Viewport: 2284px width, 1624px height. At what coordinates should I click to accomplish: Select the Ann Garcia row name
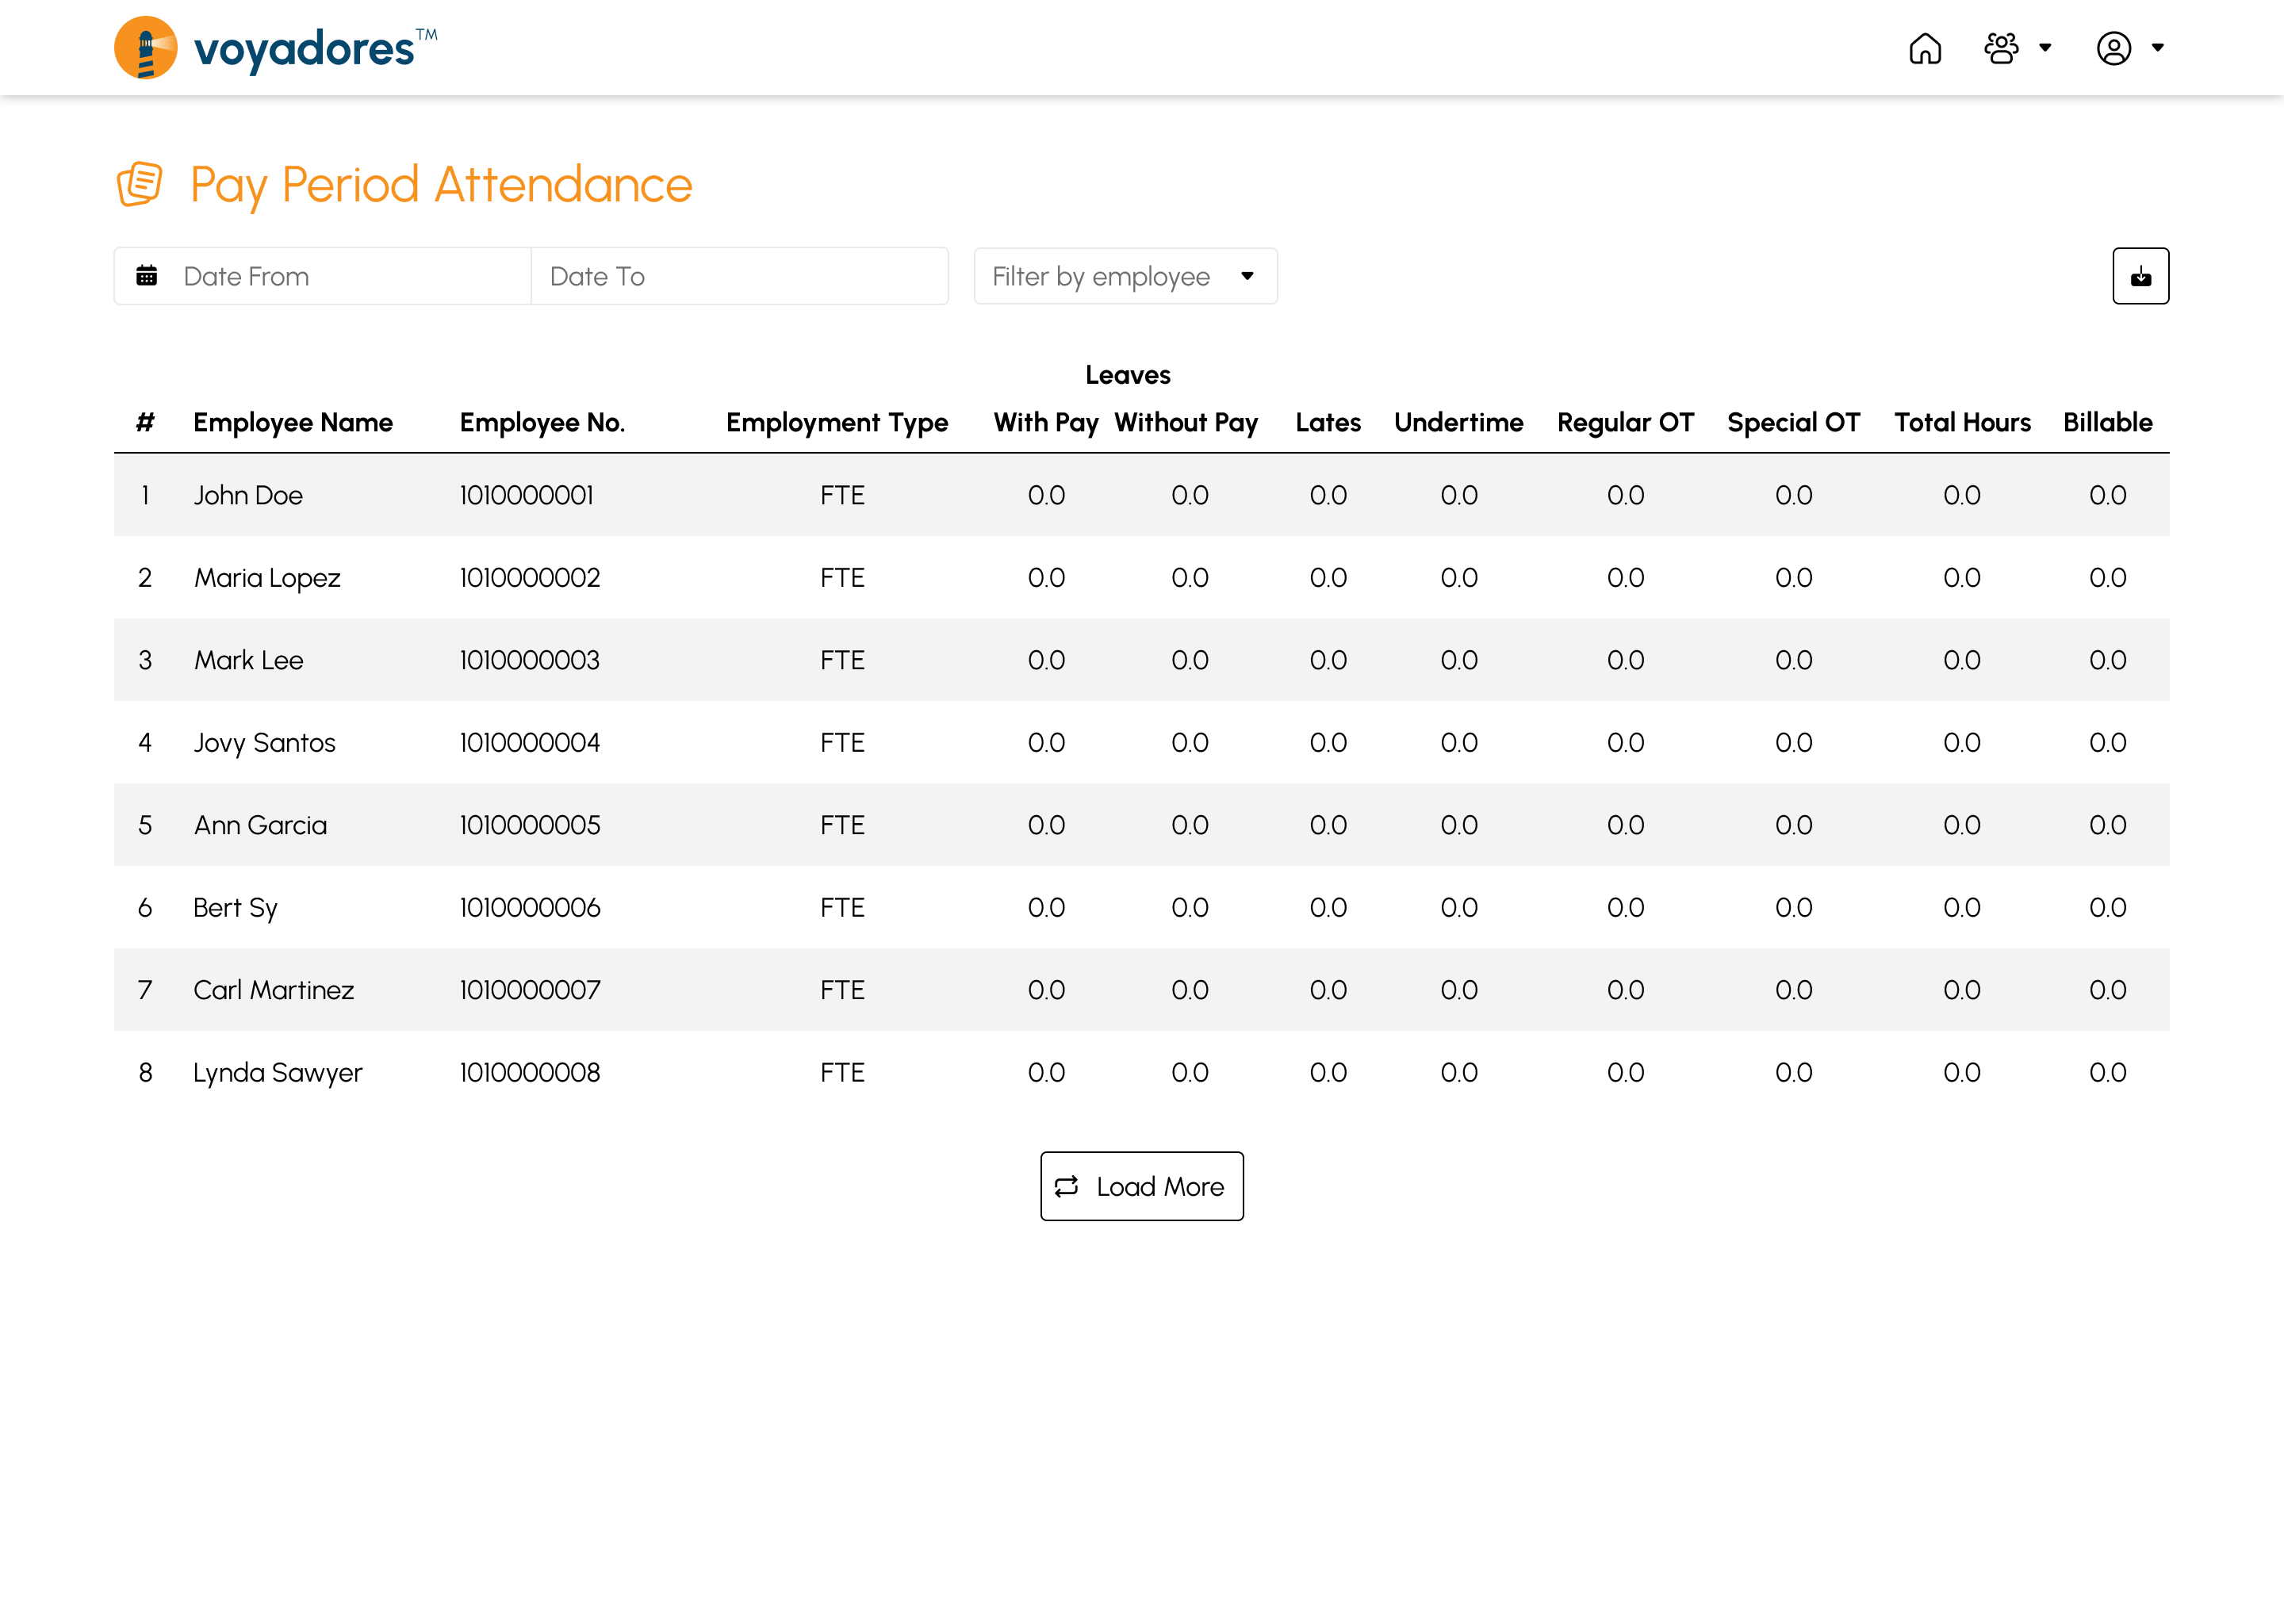(260, 825)
